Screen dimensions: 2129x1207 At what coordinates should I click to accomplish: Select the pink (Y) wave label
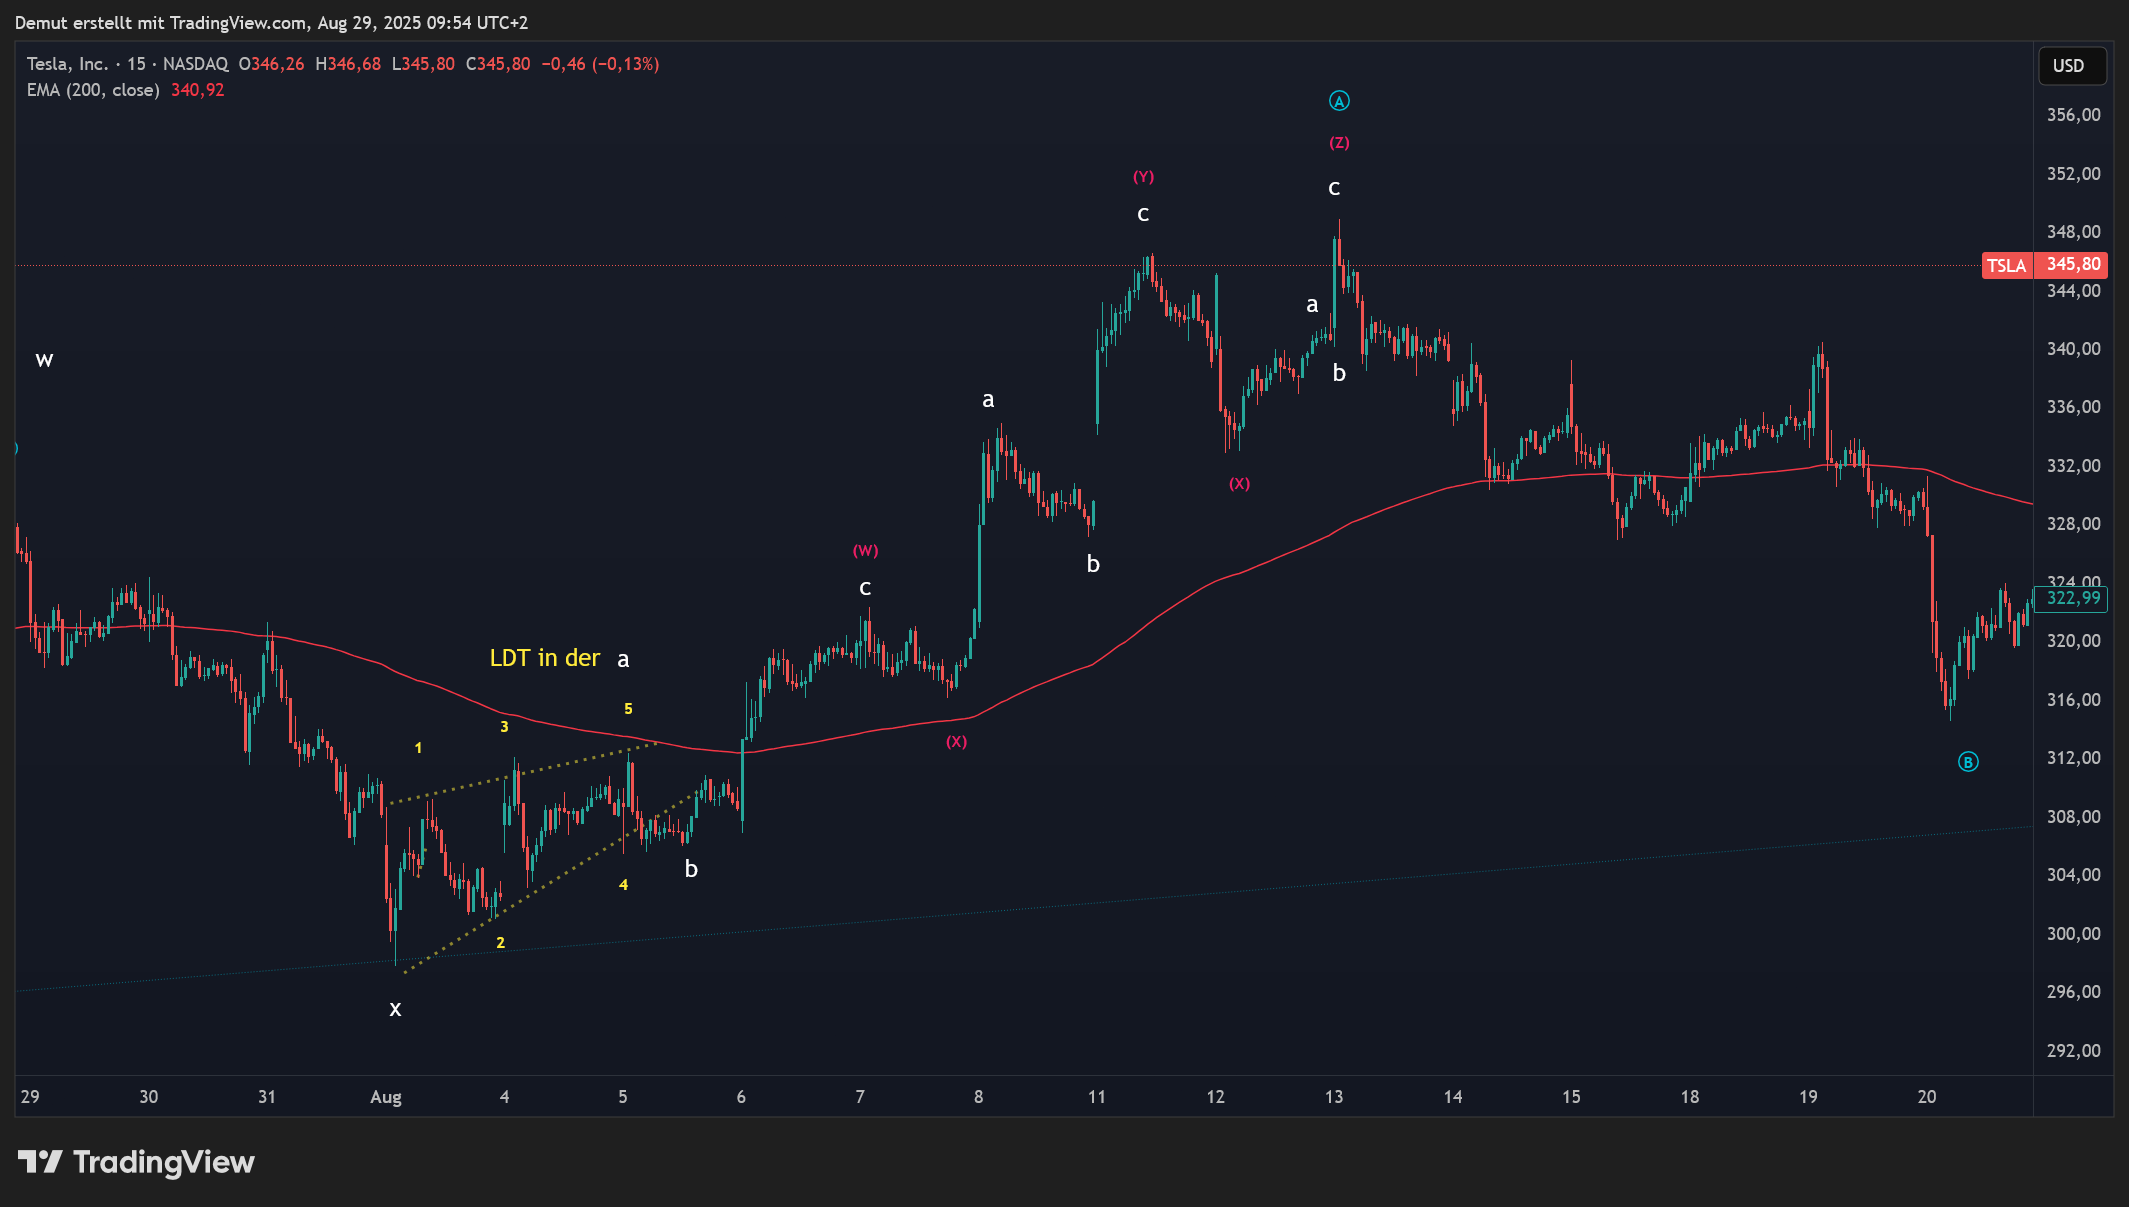[1143, 177]
